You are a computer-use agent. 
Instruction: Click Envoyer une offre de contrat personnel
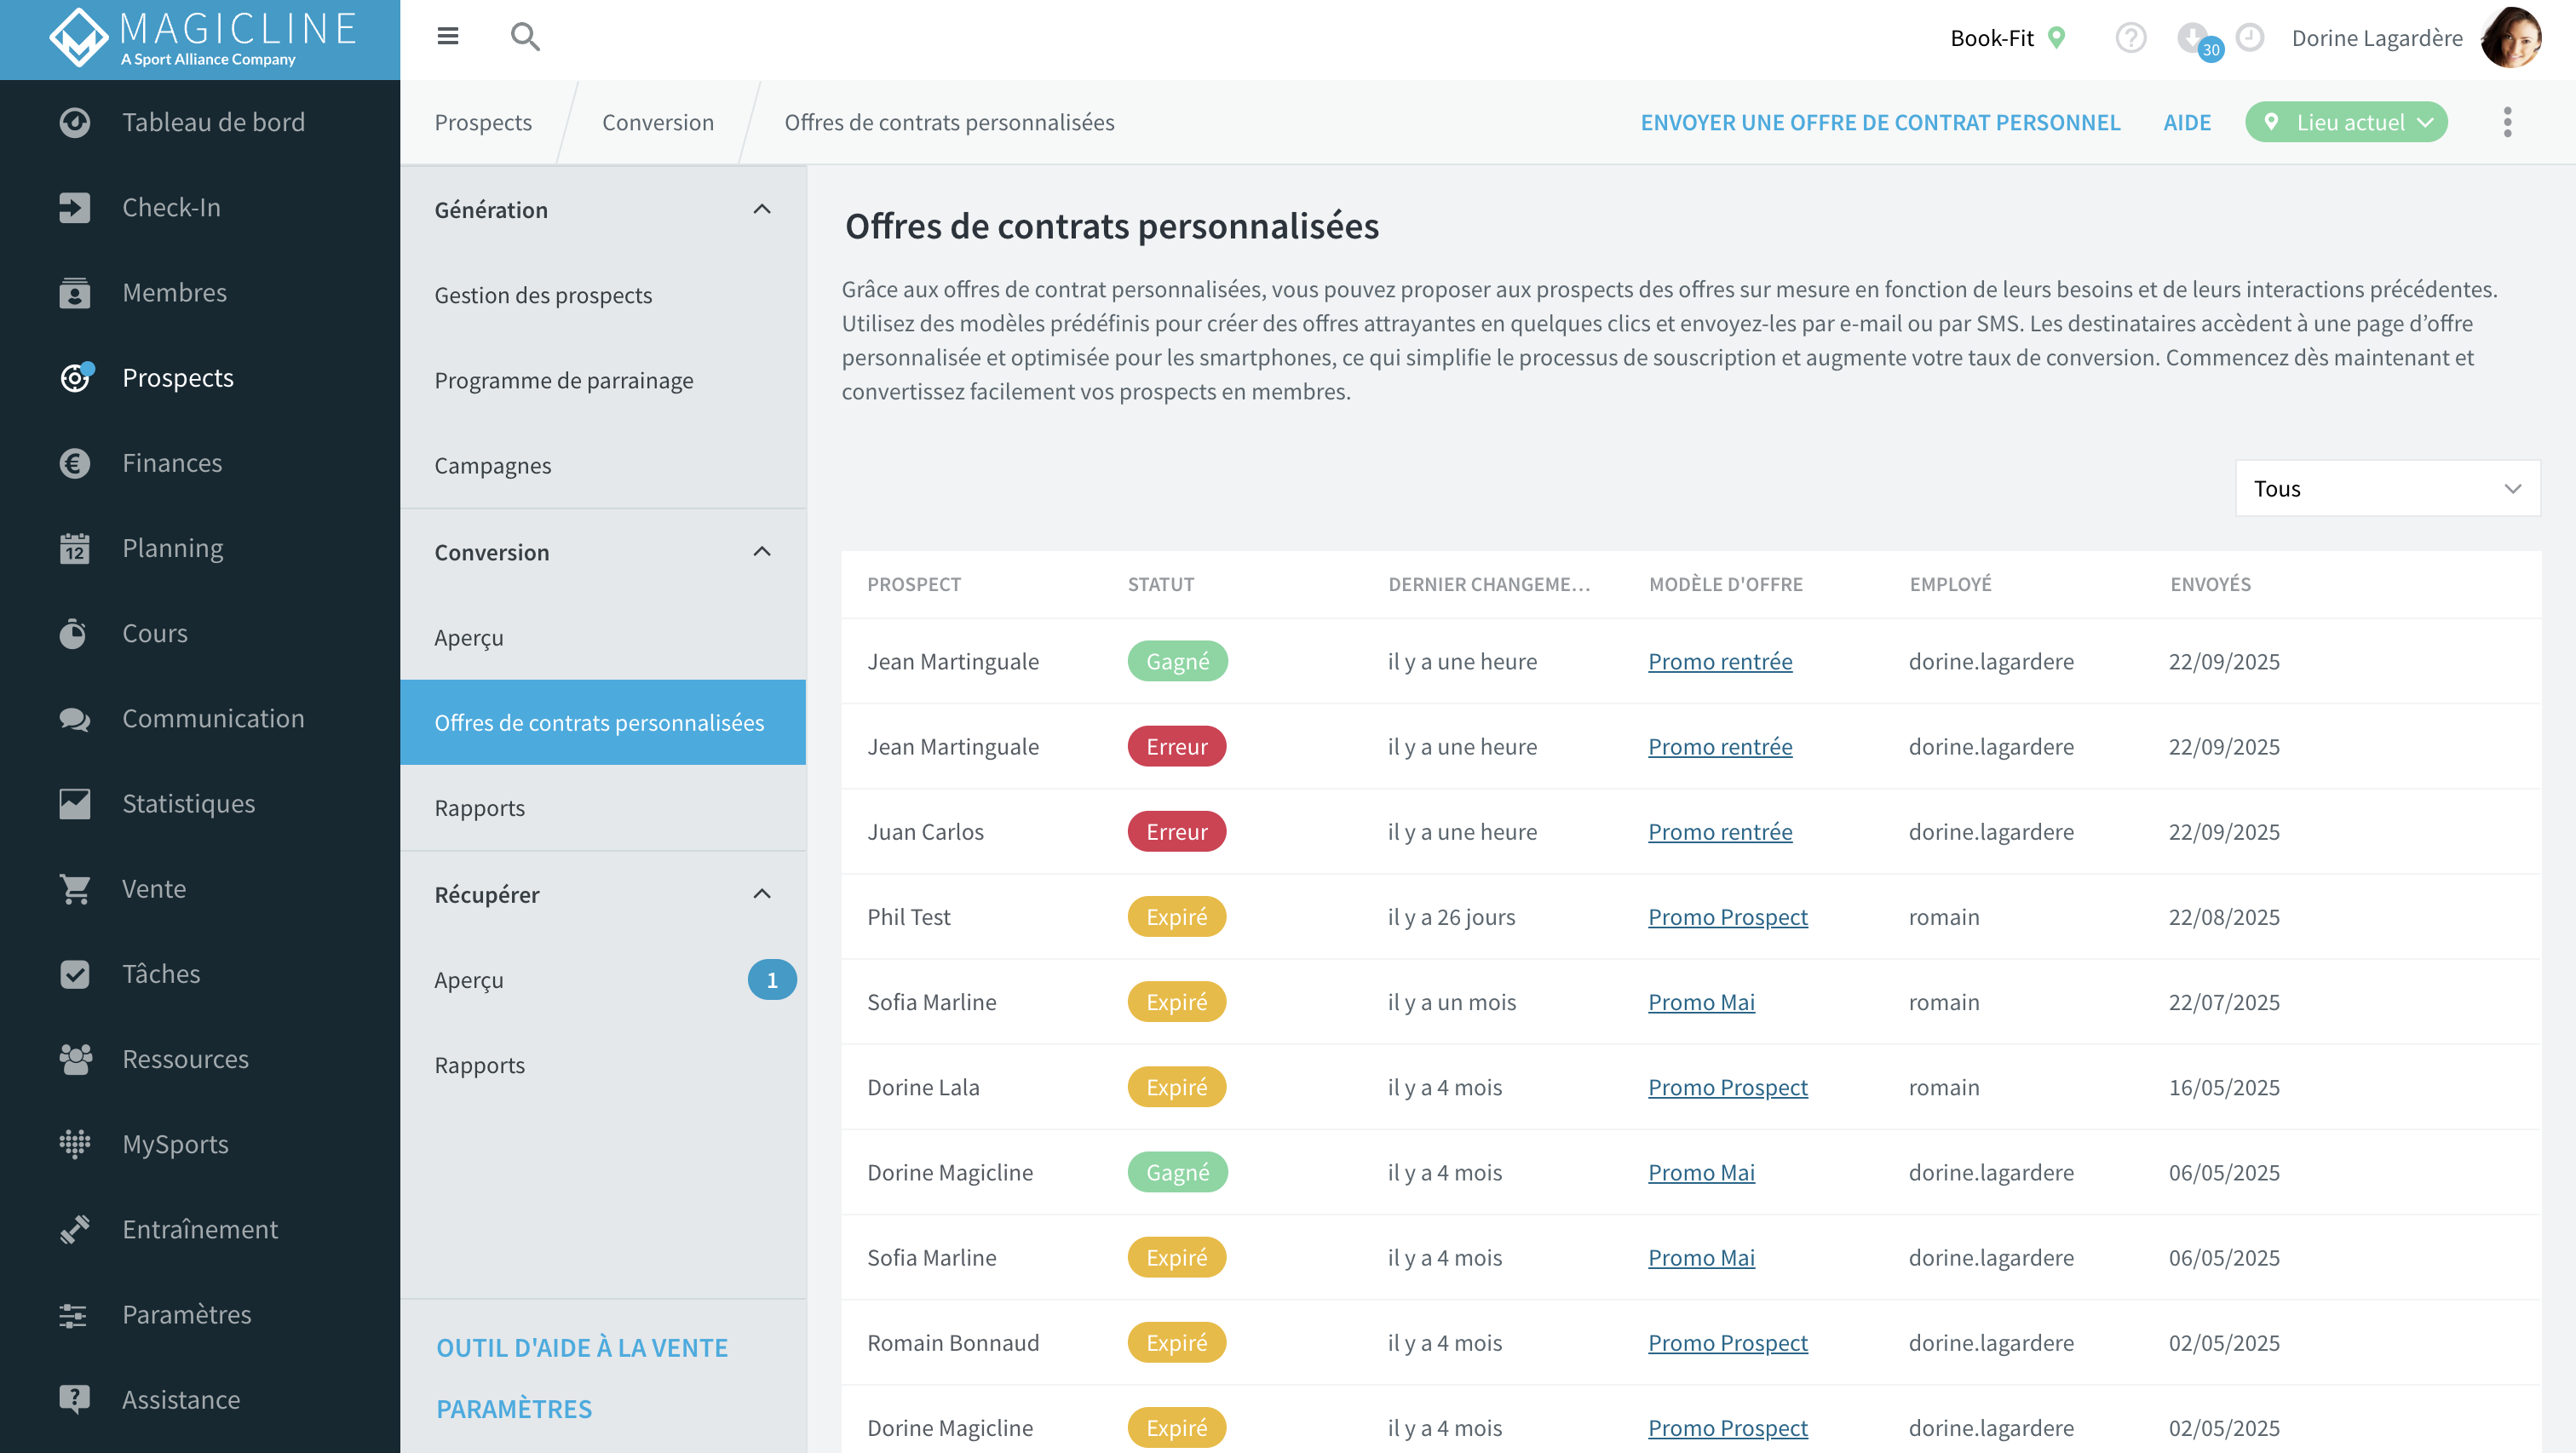click(1880, 122)
